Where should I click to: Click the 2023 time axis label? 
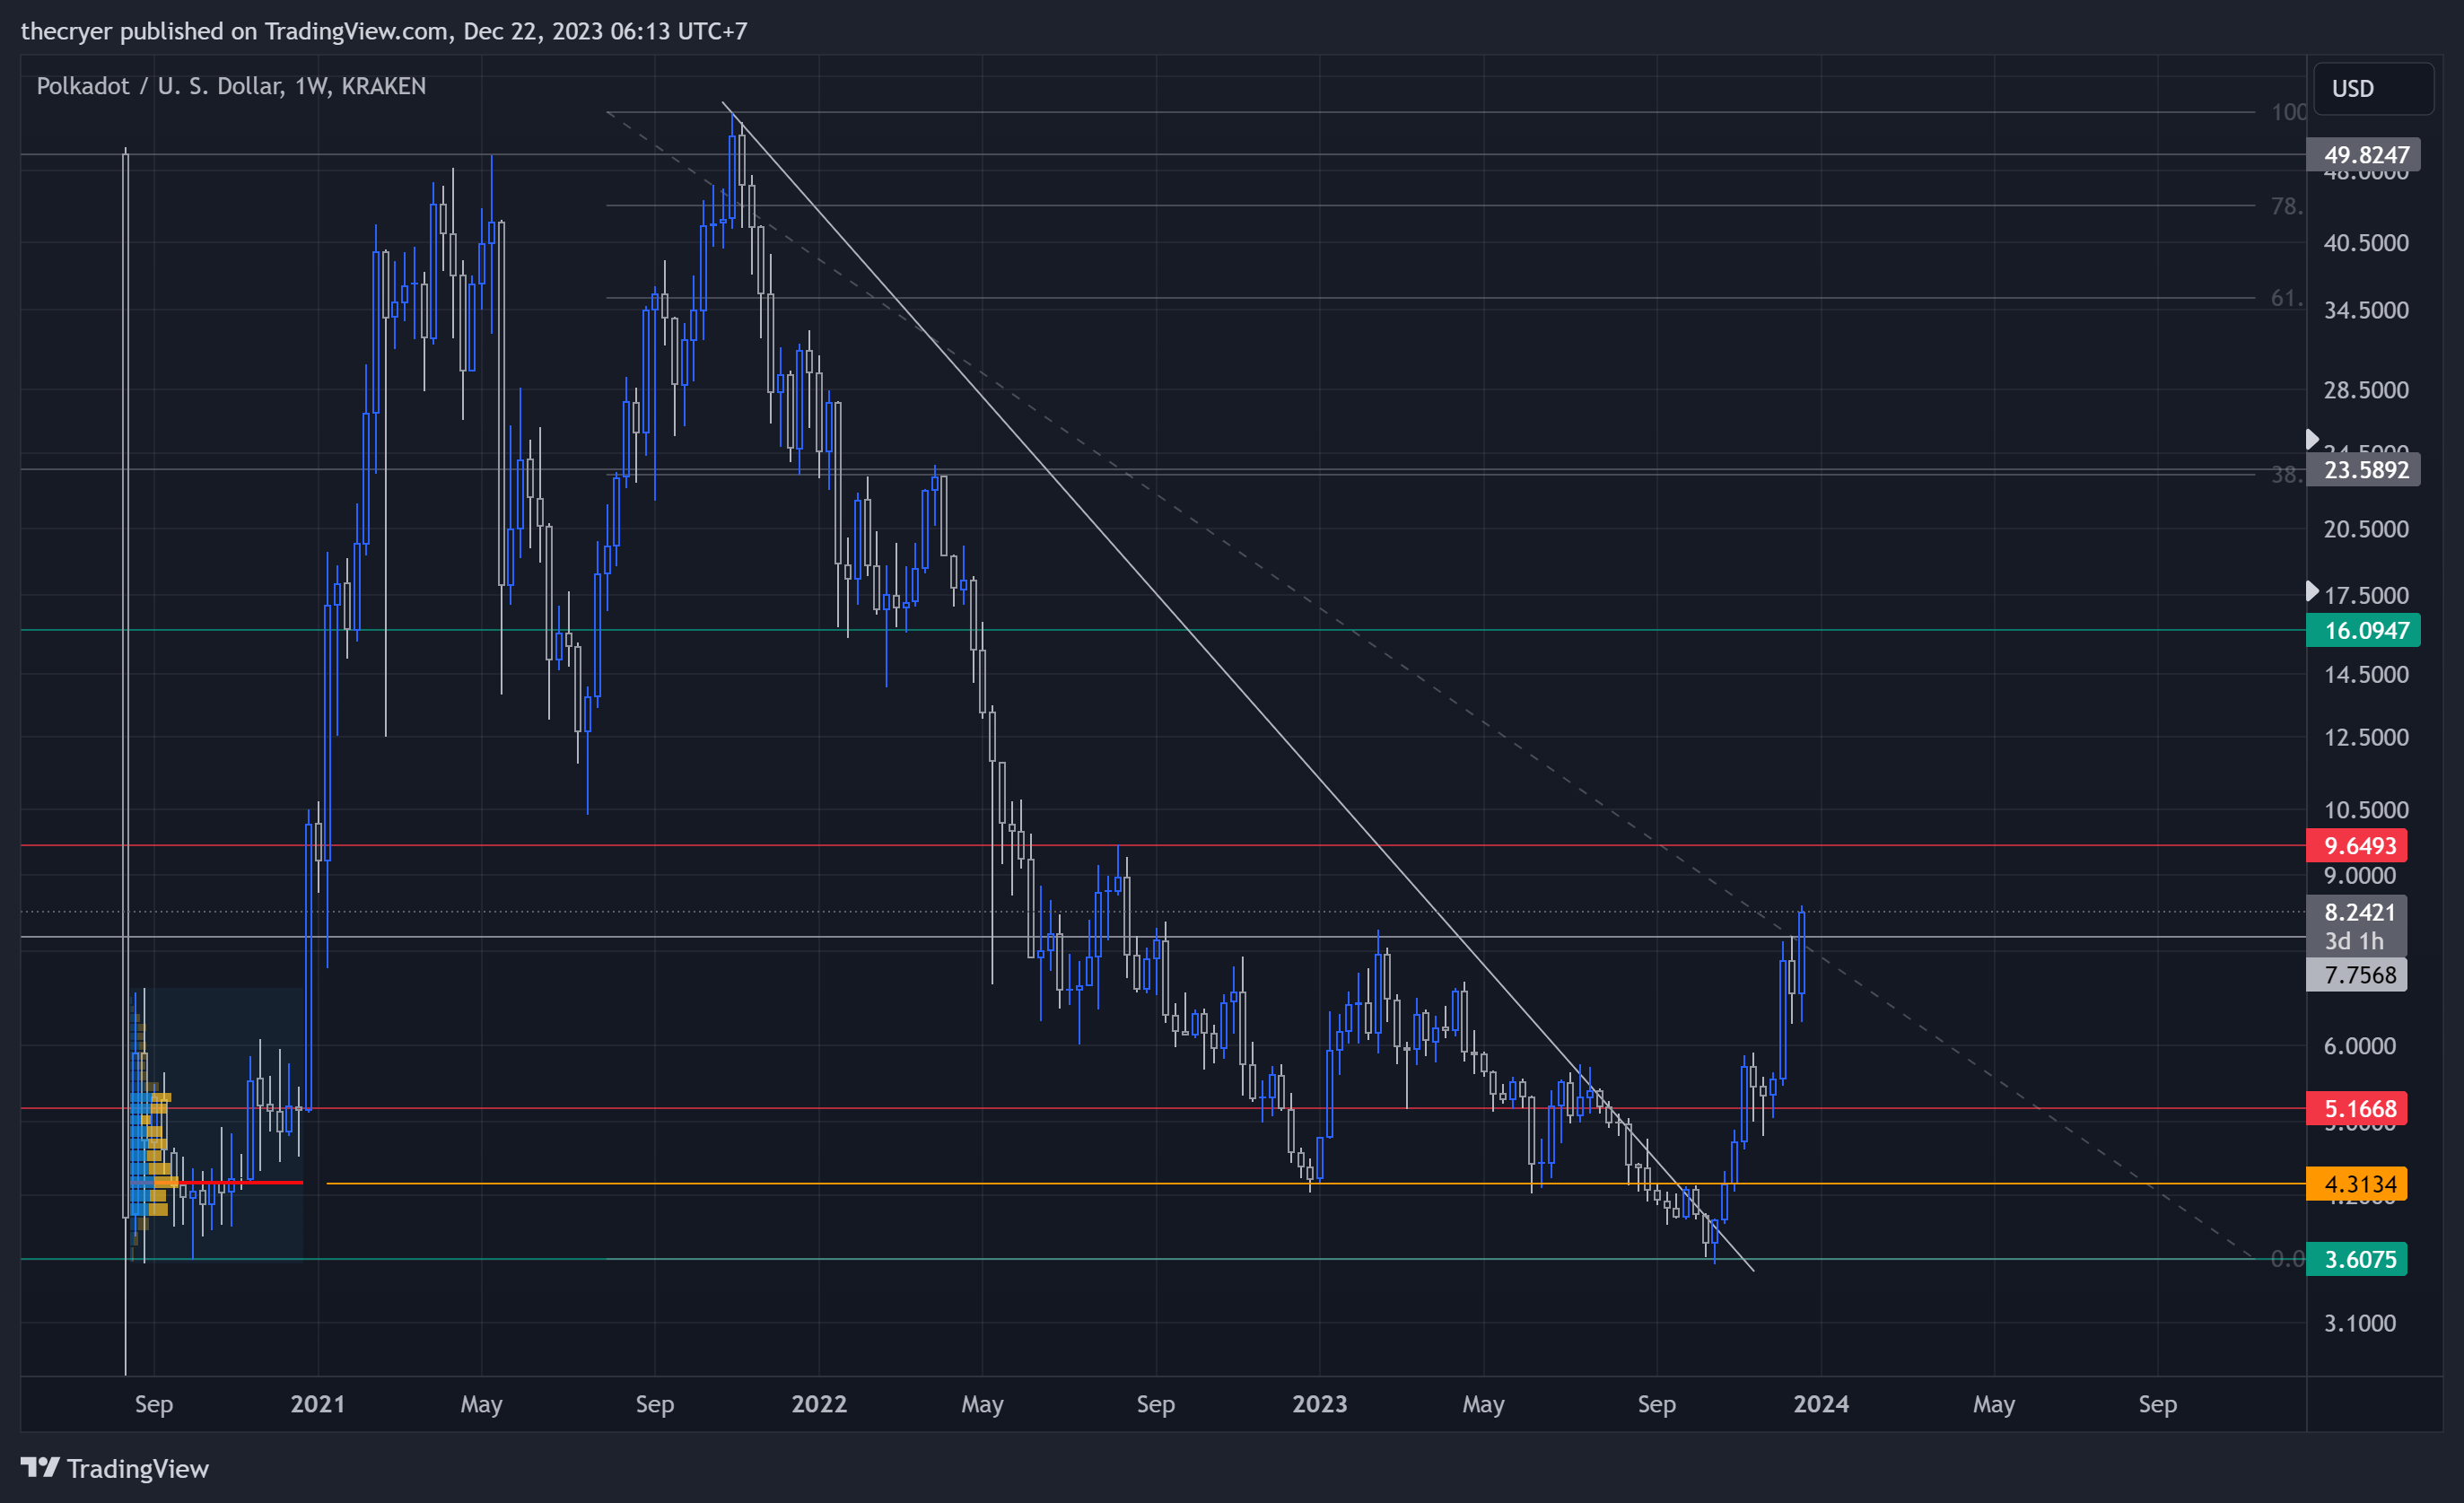click(x=1319, y=1404)
